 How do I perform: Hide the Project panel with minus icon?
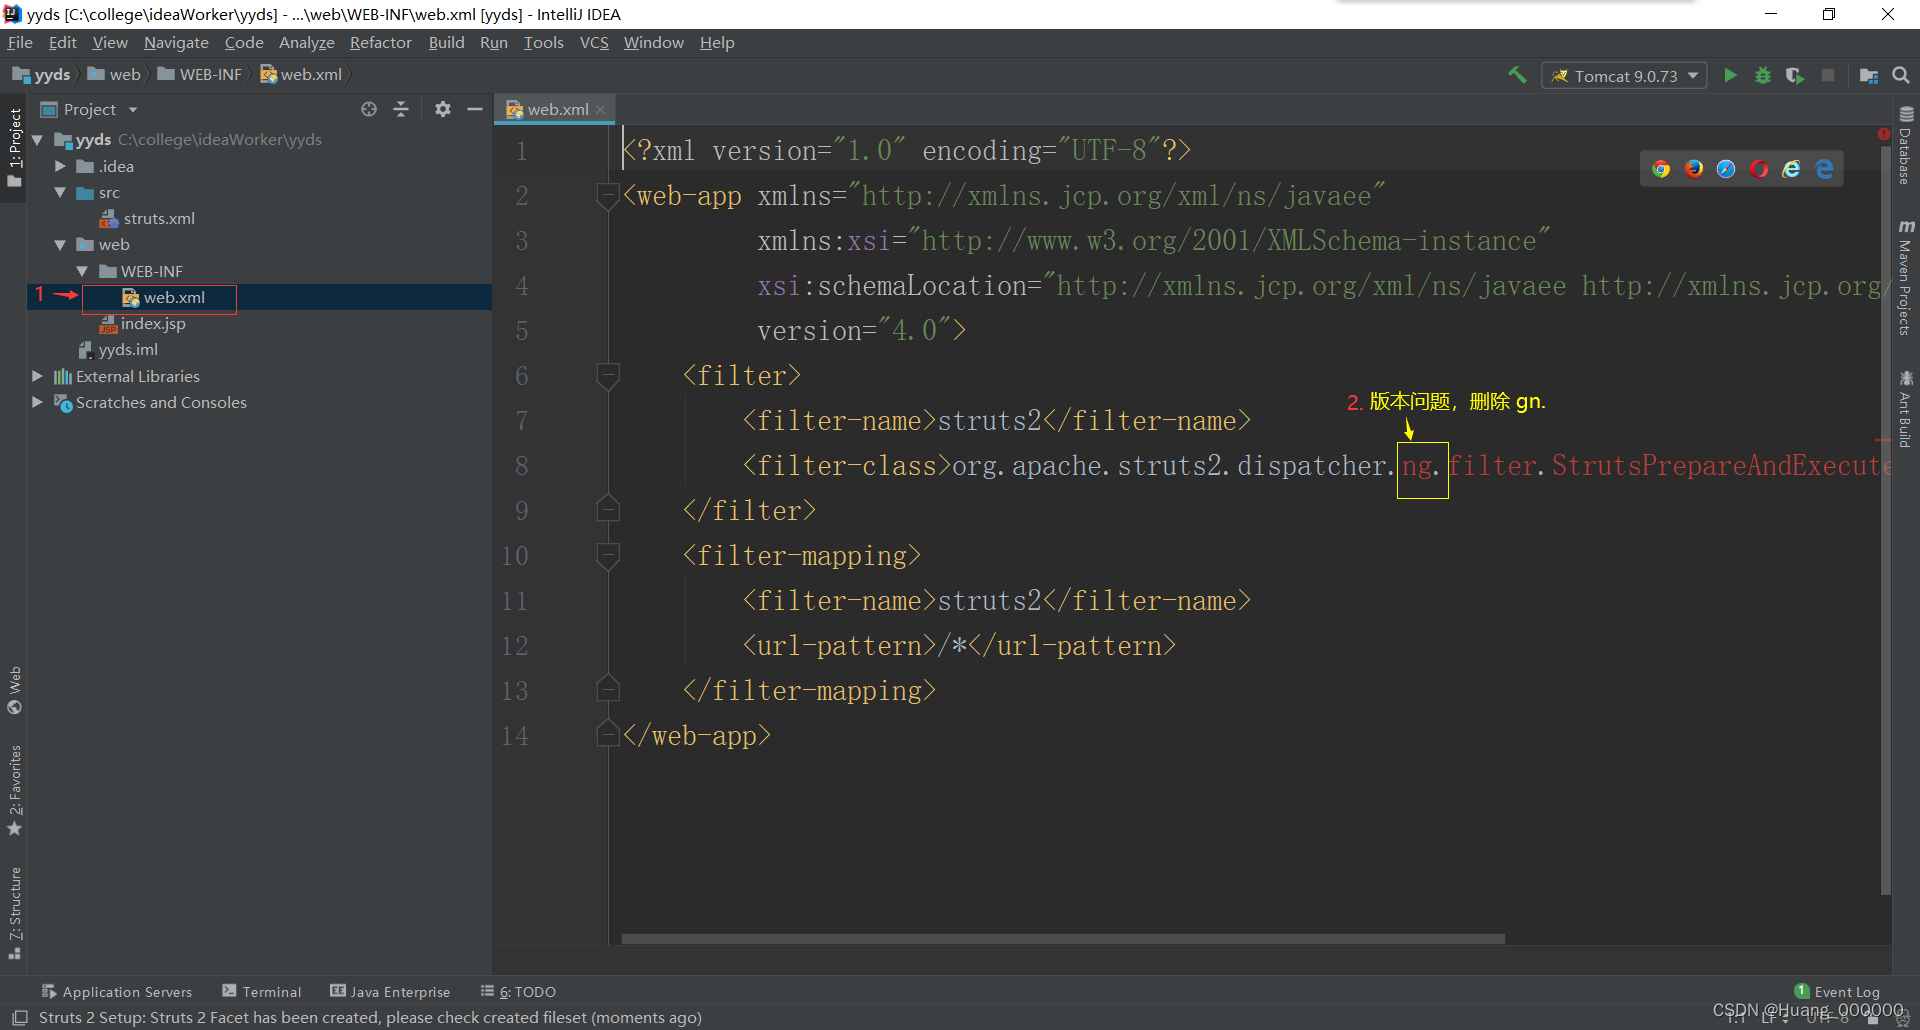[475, 109]
